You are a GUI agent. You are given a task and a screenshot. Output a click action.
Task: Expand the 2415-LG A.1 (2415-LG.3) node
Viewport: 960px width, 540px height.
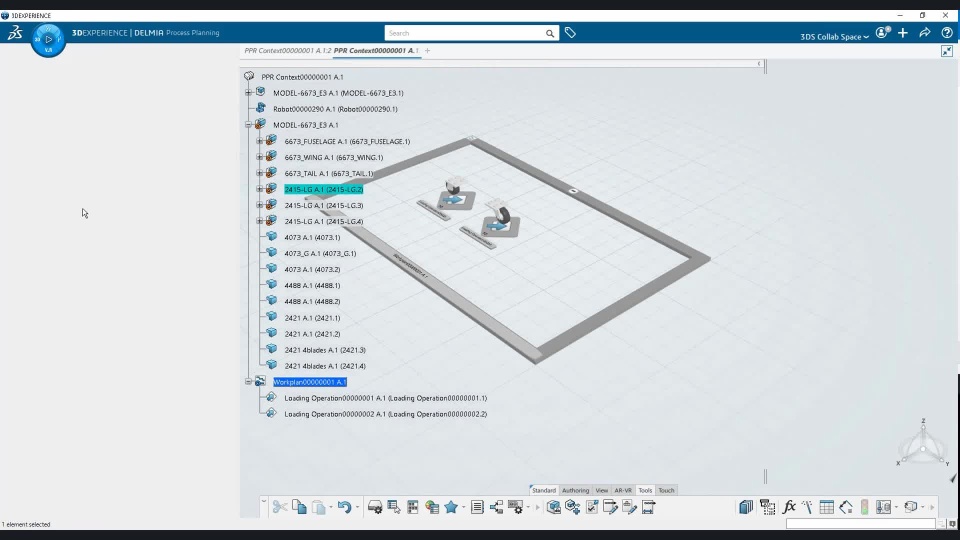click(260, 205)
